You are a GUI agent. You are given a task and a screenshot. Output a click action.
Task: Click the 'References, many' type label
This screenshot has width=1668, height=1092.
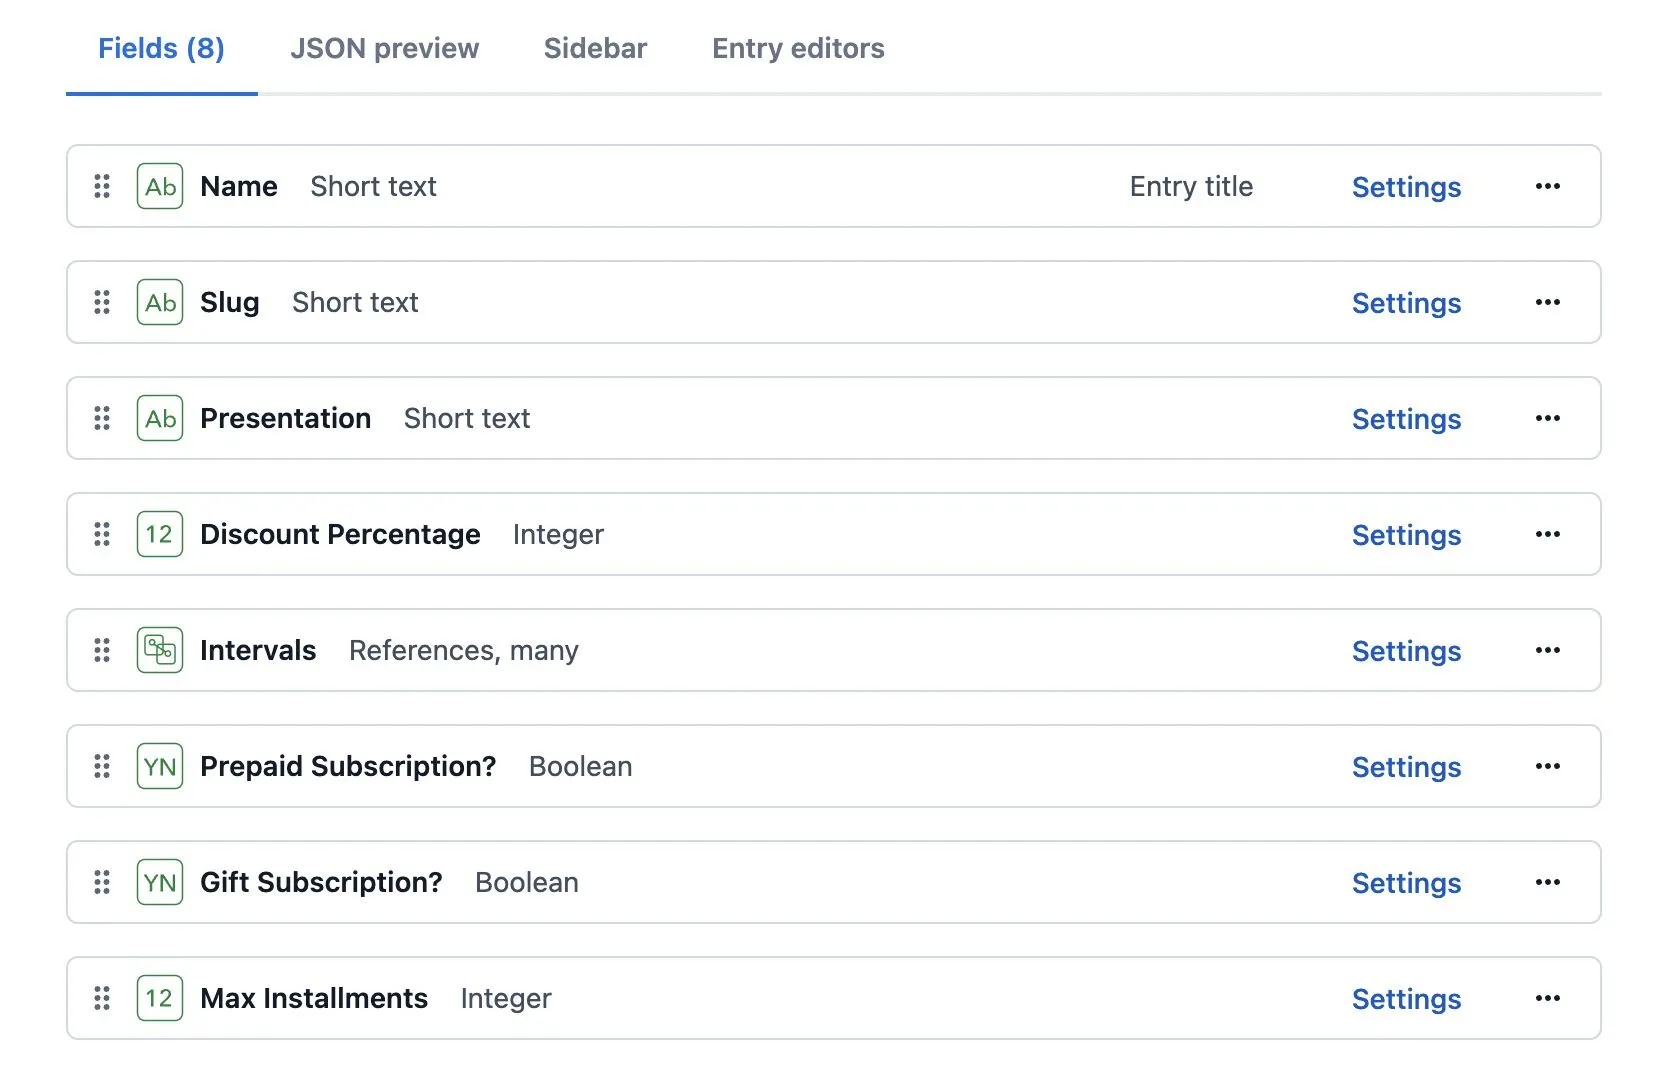tap(464, 651)
